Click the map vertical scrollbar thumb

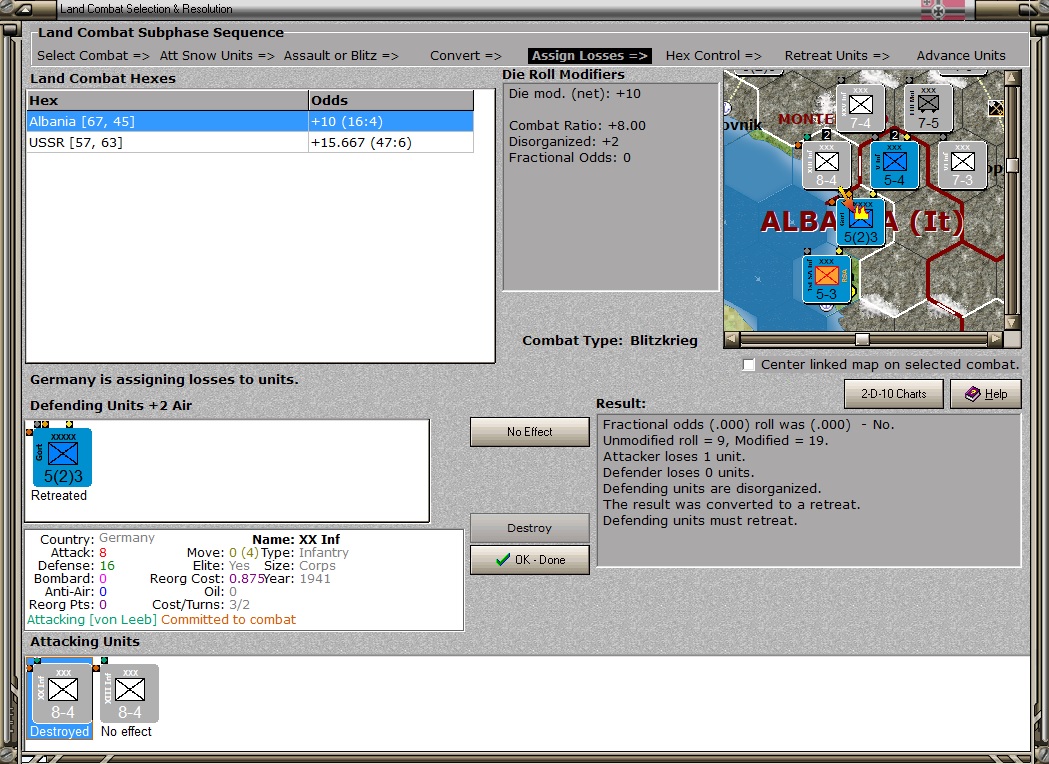(1012, 165)
